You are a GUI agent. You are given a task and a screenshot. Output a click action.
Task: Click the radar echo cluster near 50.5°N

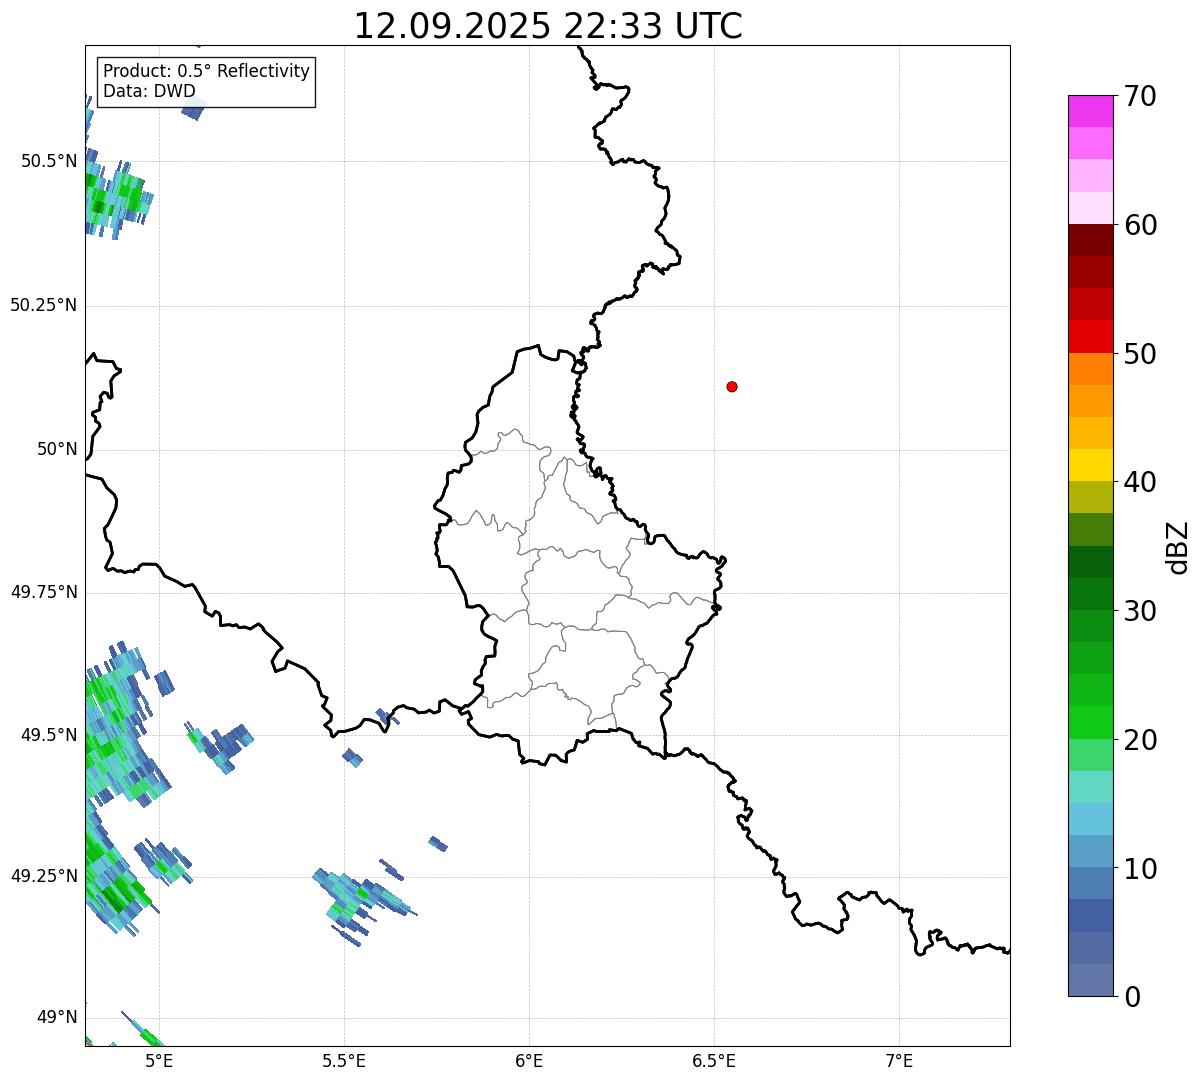[117, 197]
